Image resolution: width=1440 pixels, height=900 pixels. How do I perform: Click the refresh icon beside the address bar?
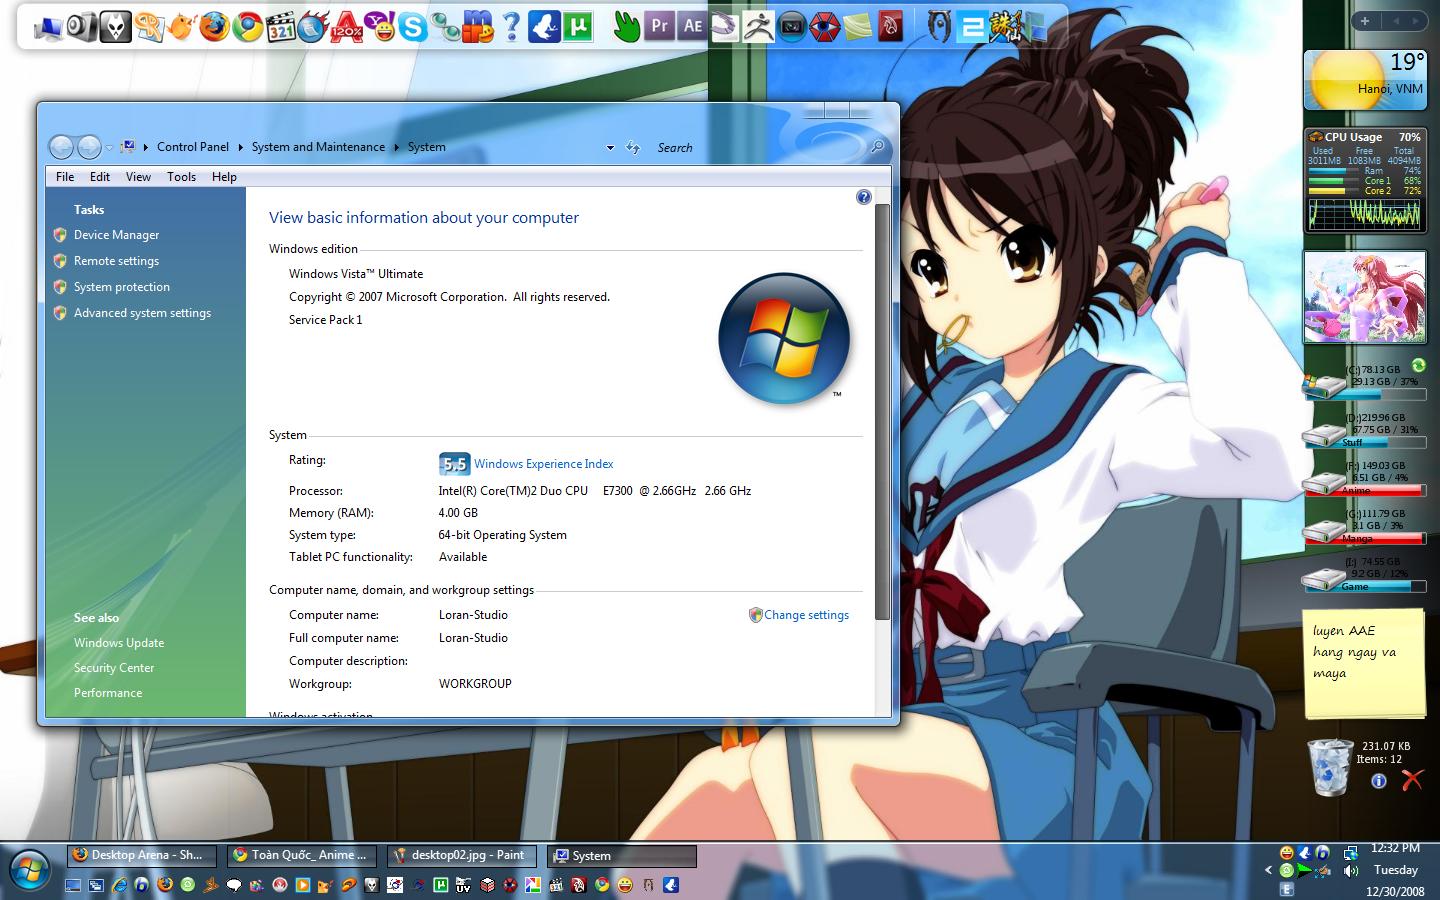point(633,147)
